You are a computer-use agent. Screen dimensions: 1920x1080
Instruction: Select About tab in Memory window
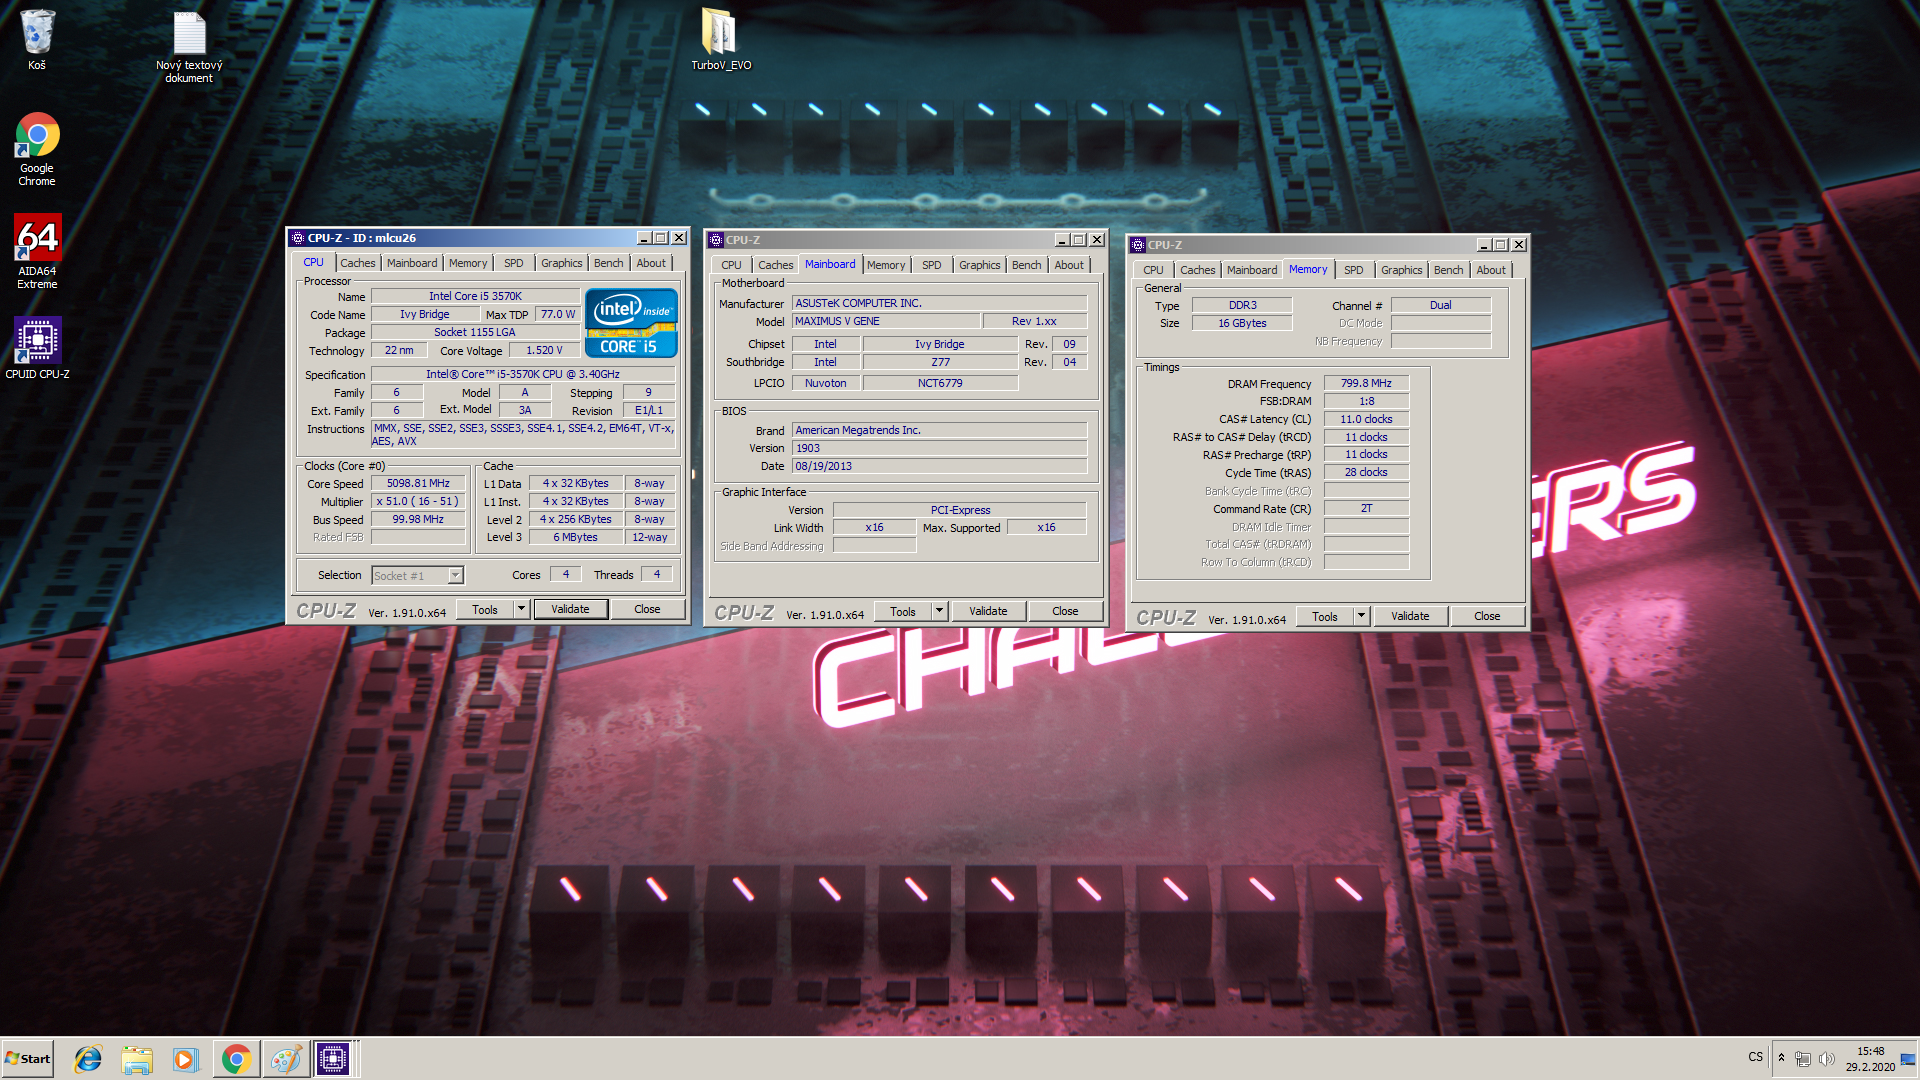(1491, 270)
